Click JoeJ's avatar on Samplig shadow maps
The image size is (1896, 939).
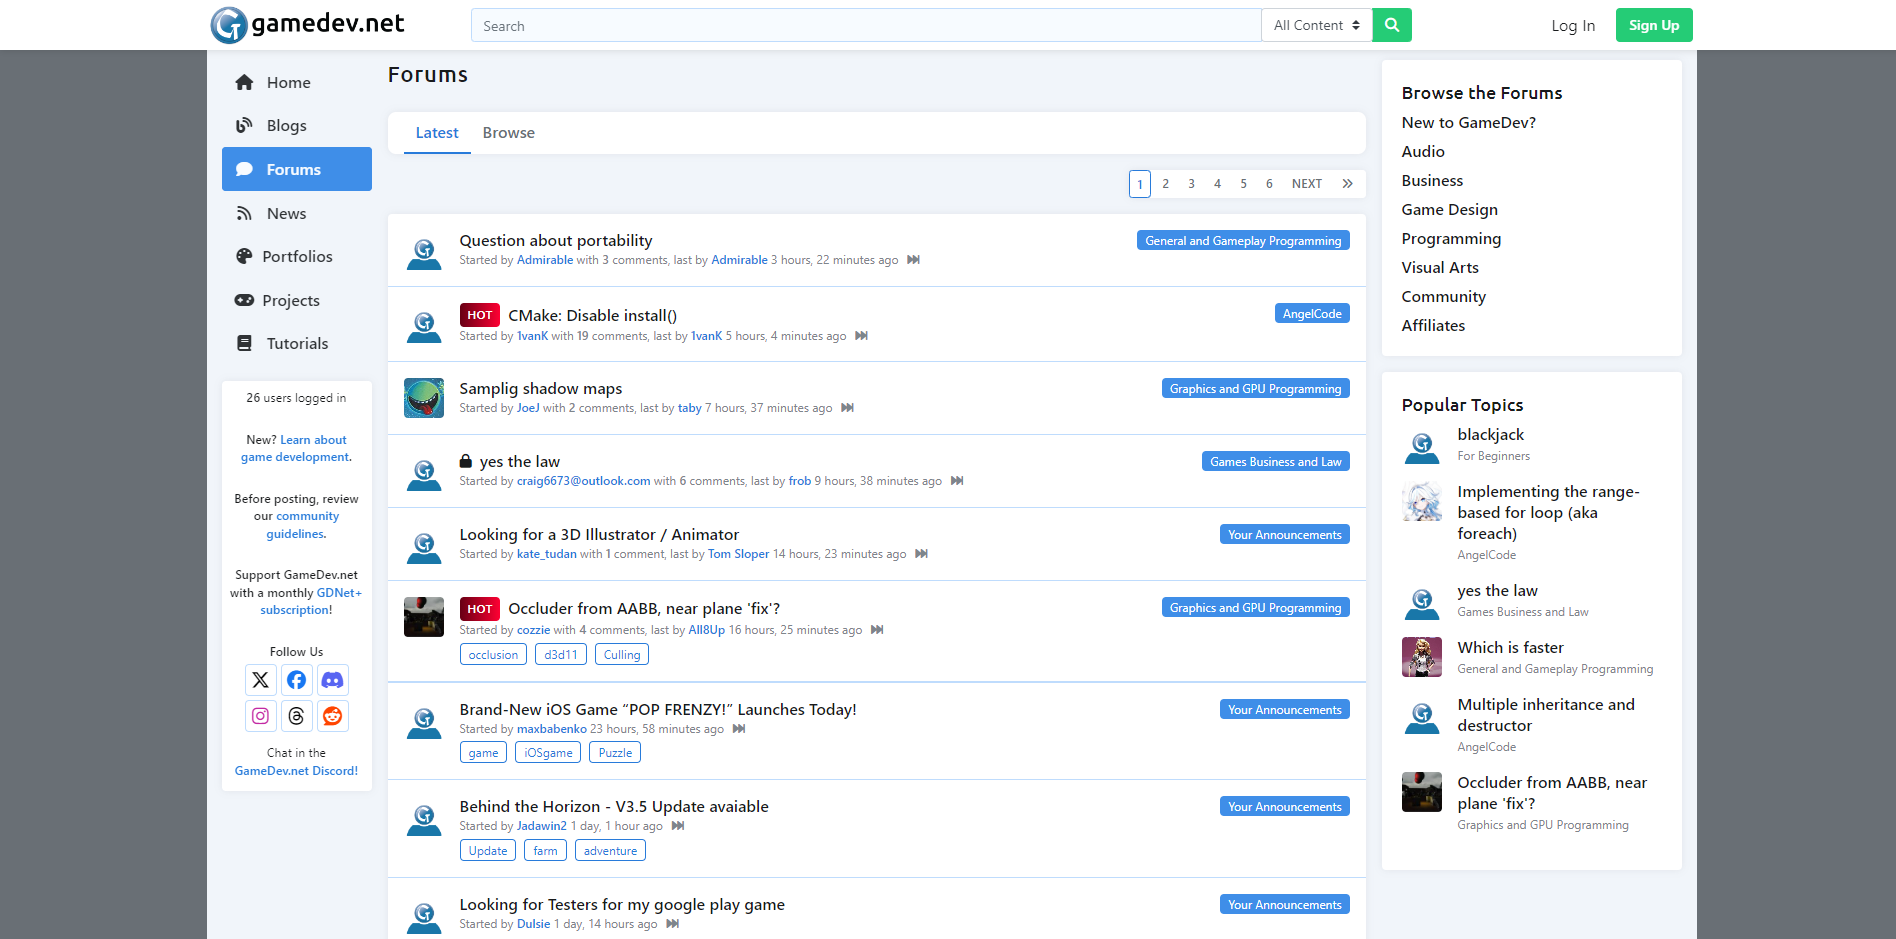tap(424, 398)
